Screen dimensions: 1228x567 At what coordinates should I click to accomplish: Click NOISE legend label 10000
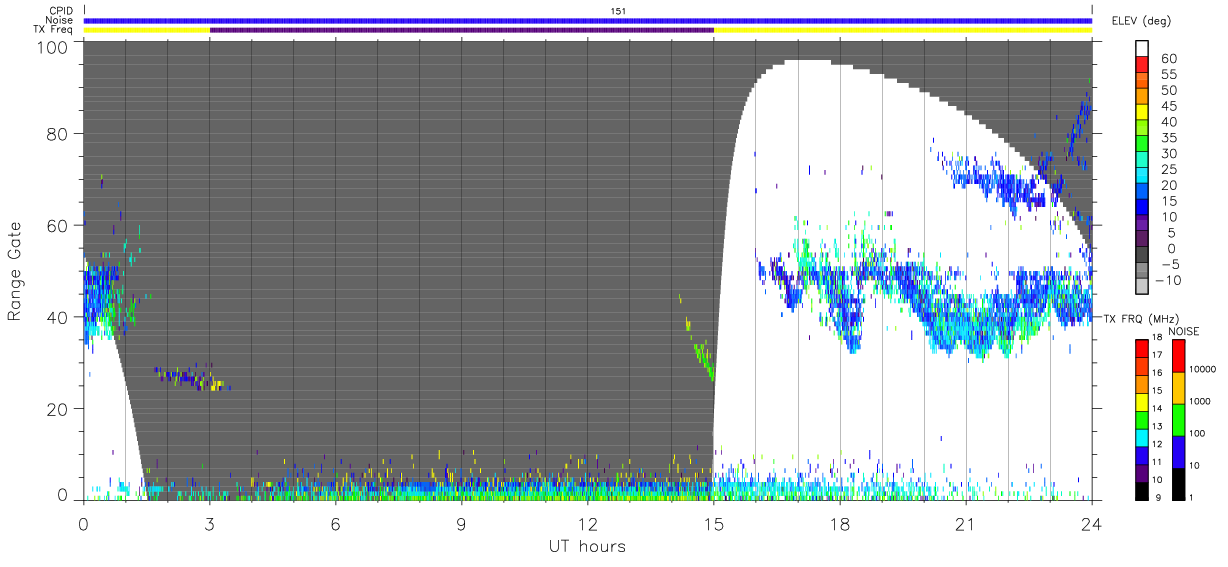(x=1203, y=369)
